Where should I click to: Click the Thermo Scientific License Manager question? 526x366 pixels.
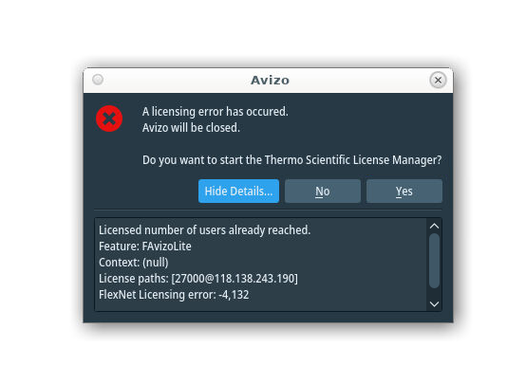point(292,160)
